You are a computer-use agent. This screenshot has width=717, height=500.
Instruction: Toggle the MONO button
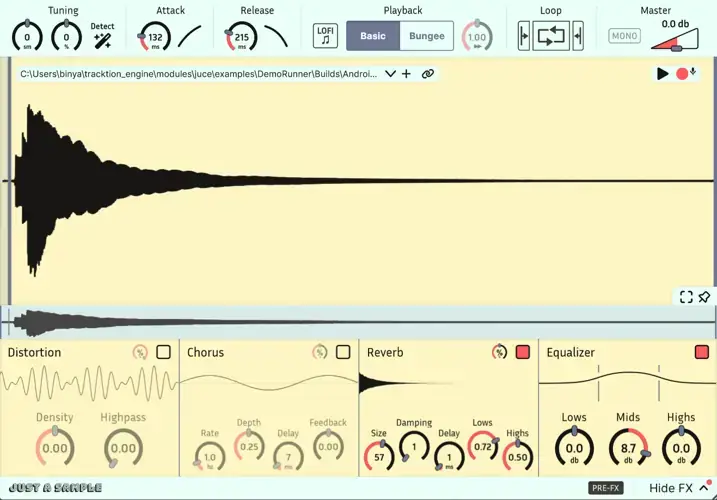click(624, 36)
